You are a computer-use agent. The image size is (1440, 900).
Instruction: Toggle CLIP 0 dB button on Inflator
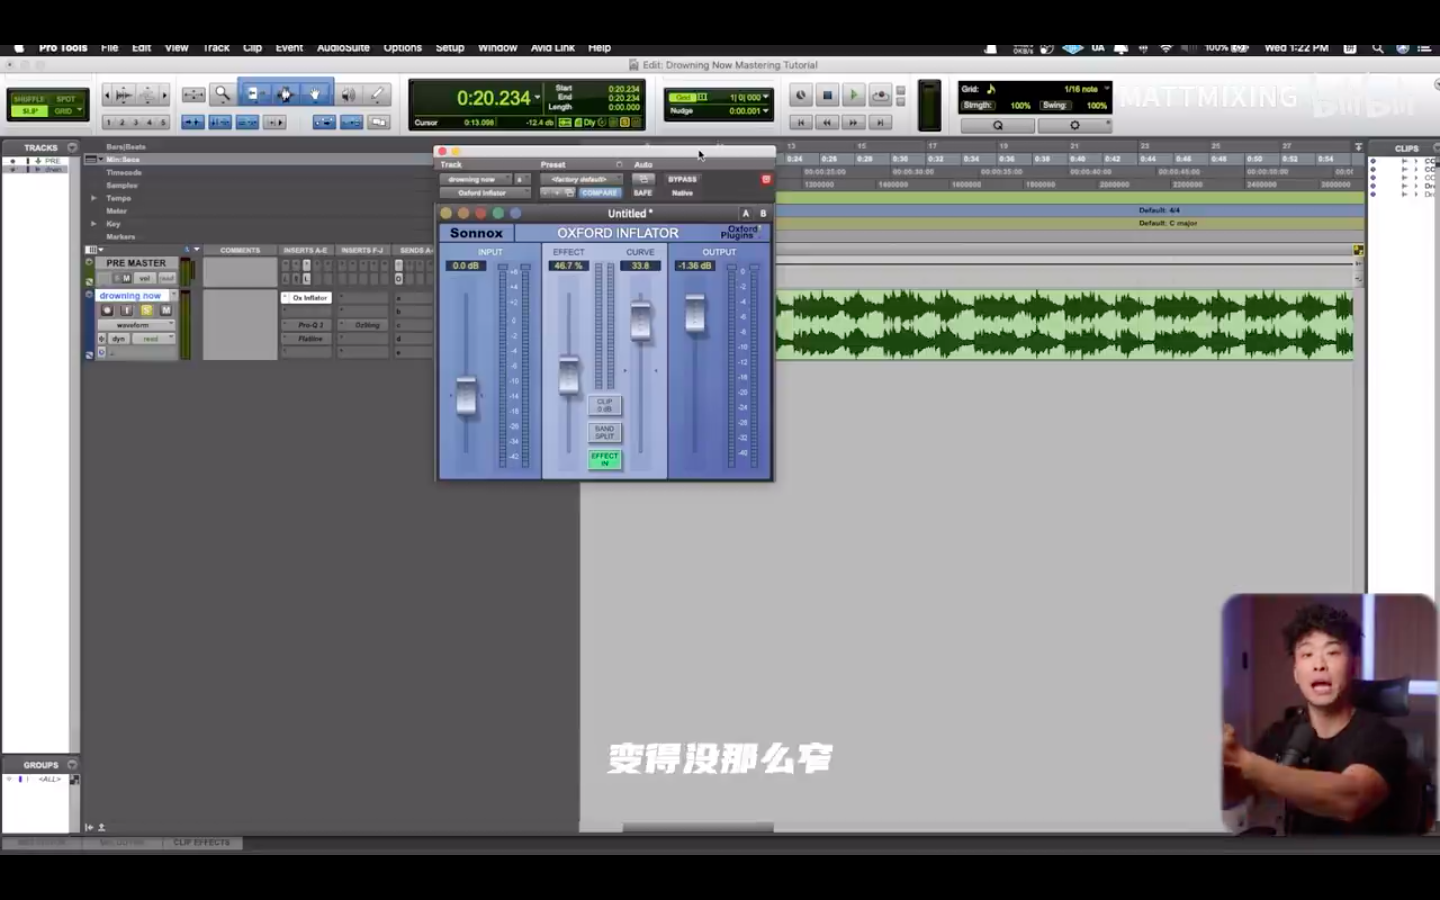click(x=604, y=405)
